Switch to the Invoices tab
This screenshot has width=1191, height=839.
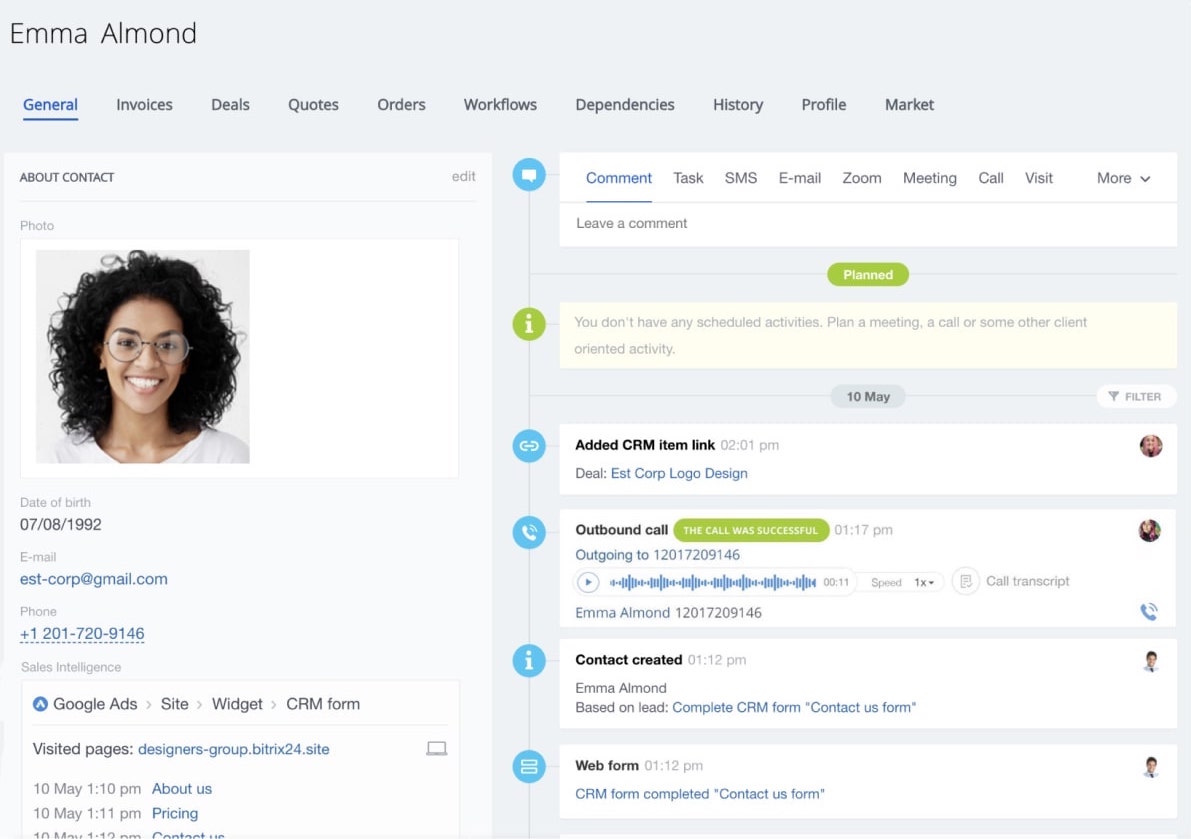click(144, 104)
